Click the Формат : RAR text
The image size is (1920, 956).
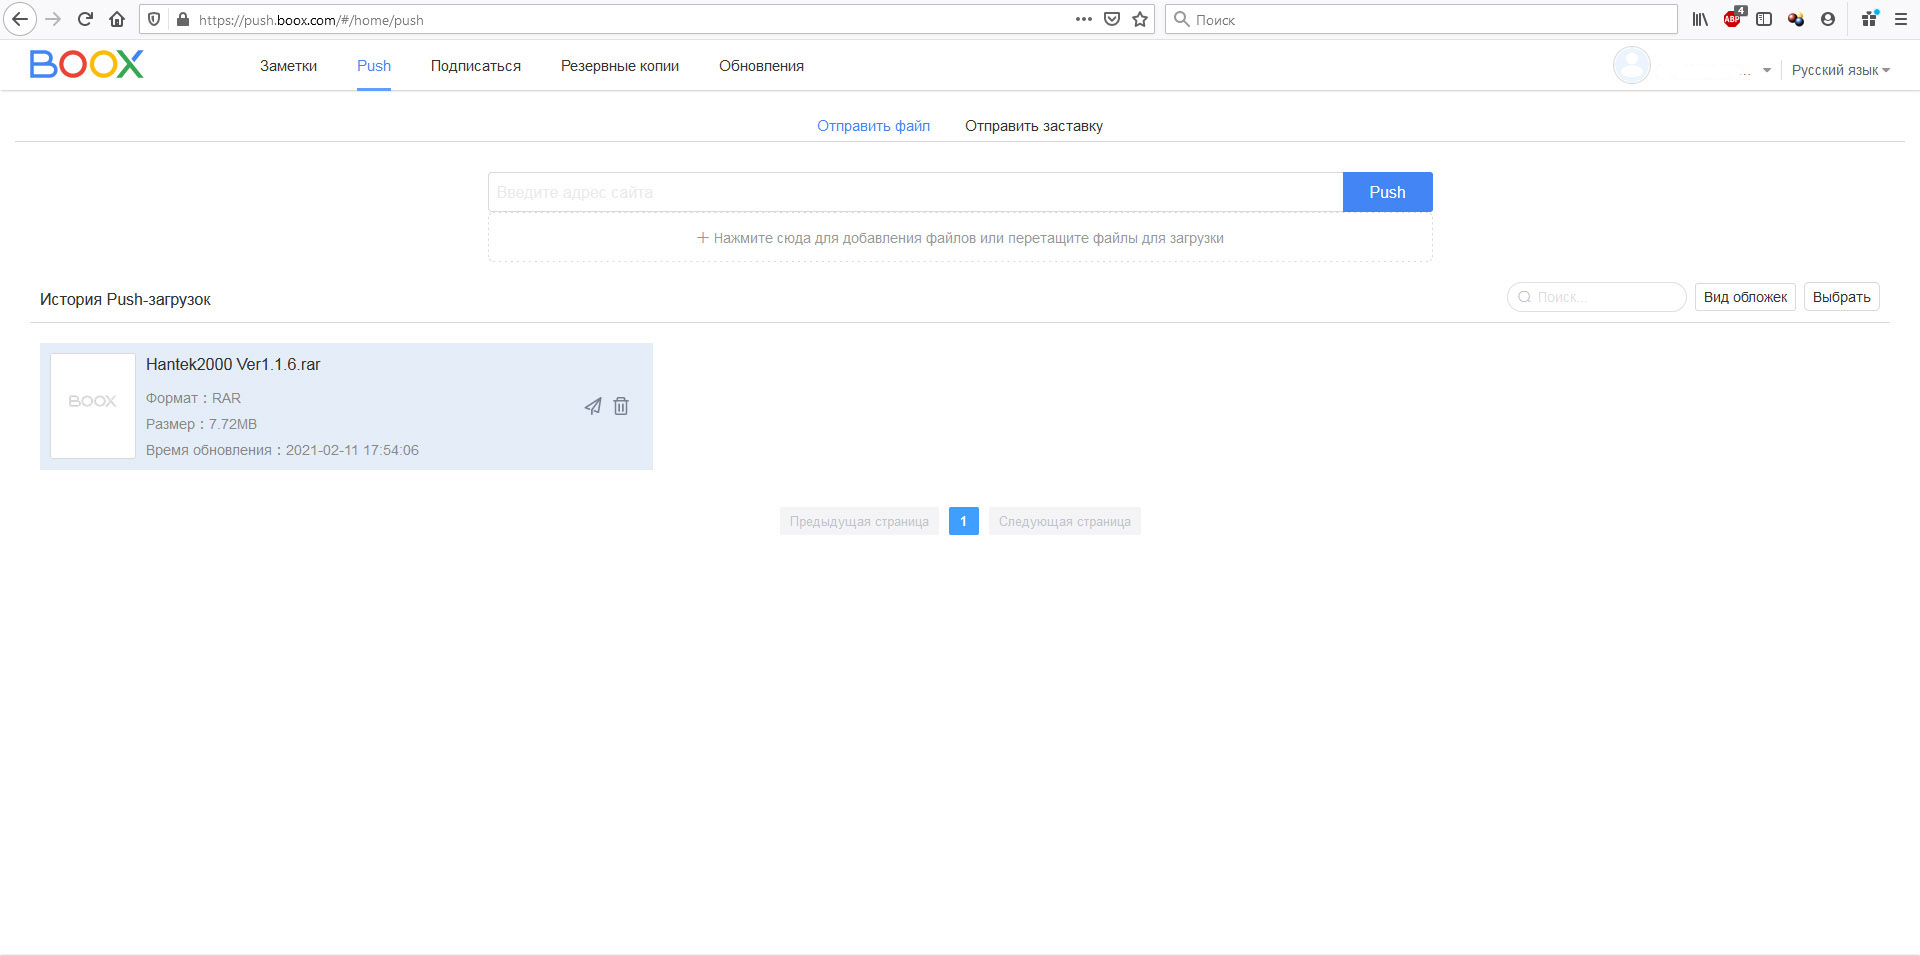coord(193,398)
